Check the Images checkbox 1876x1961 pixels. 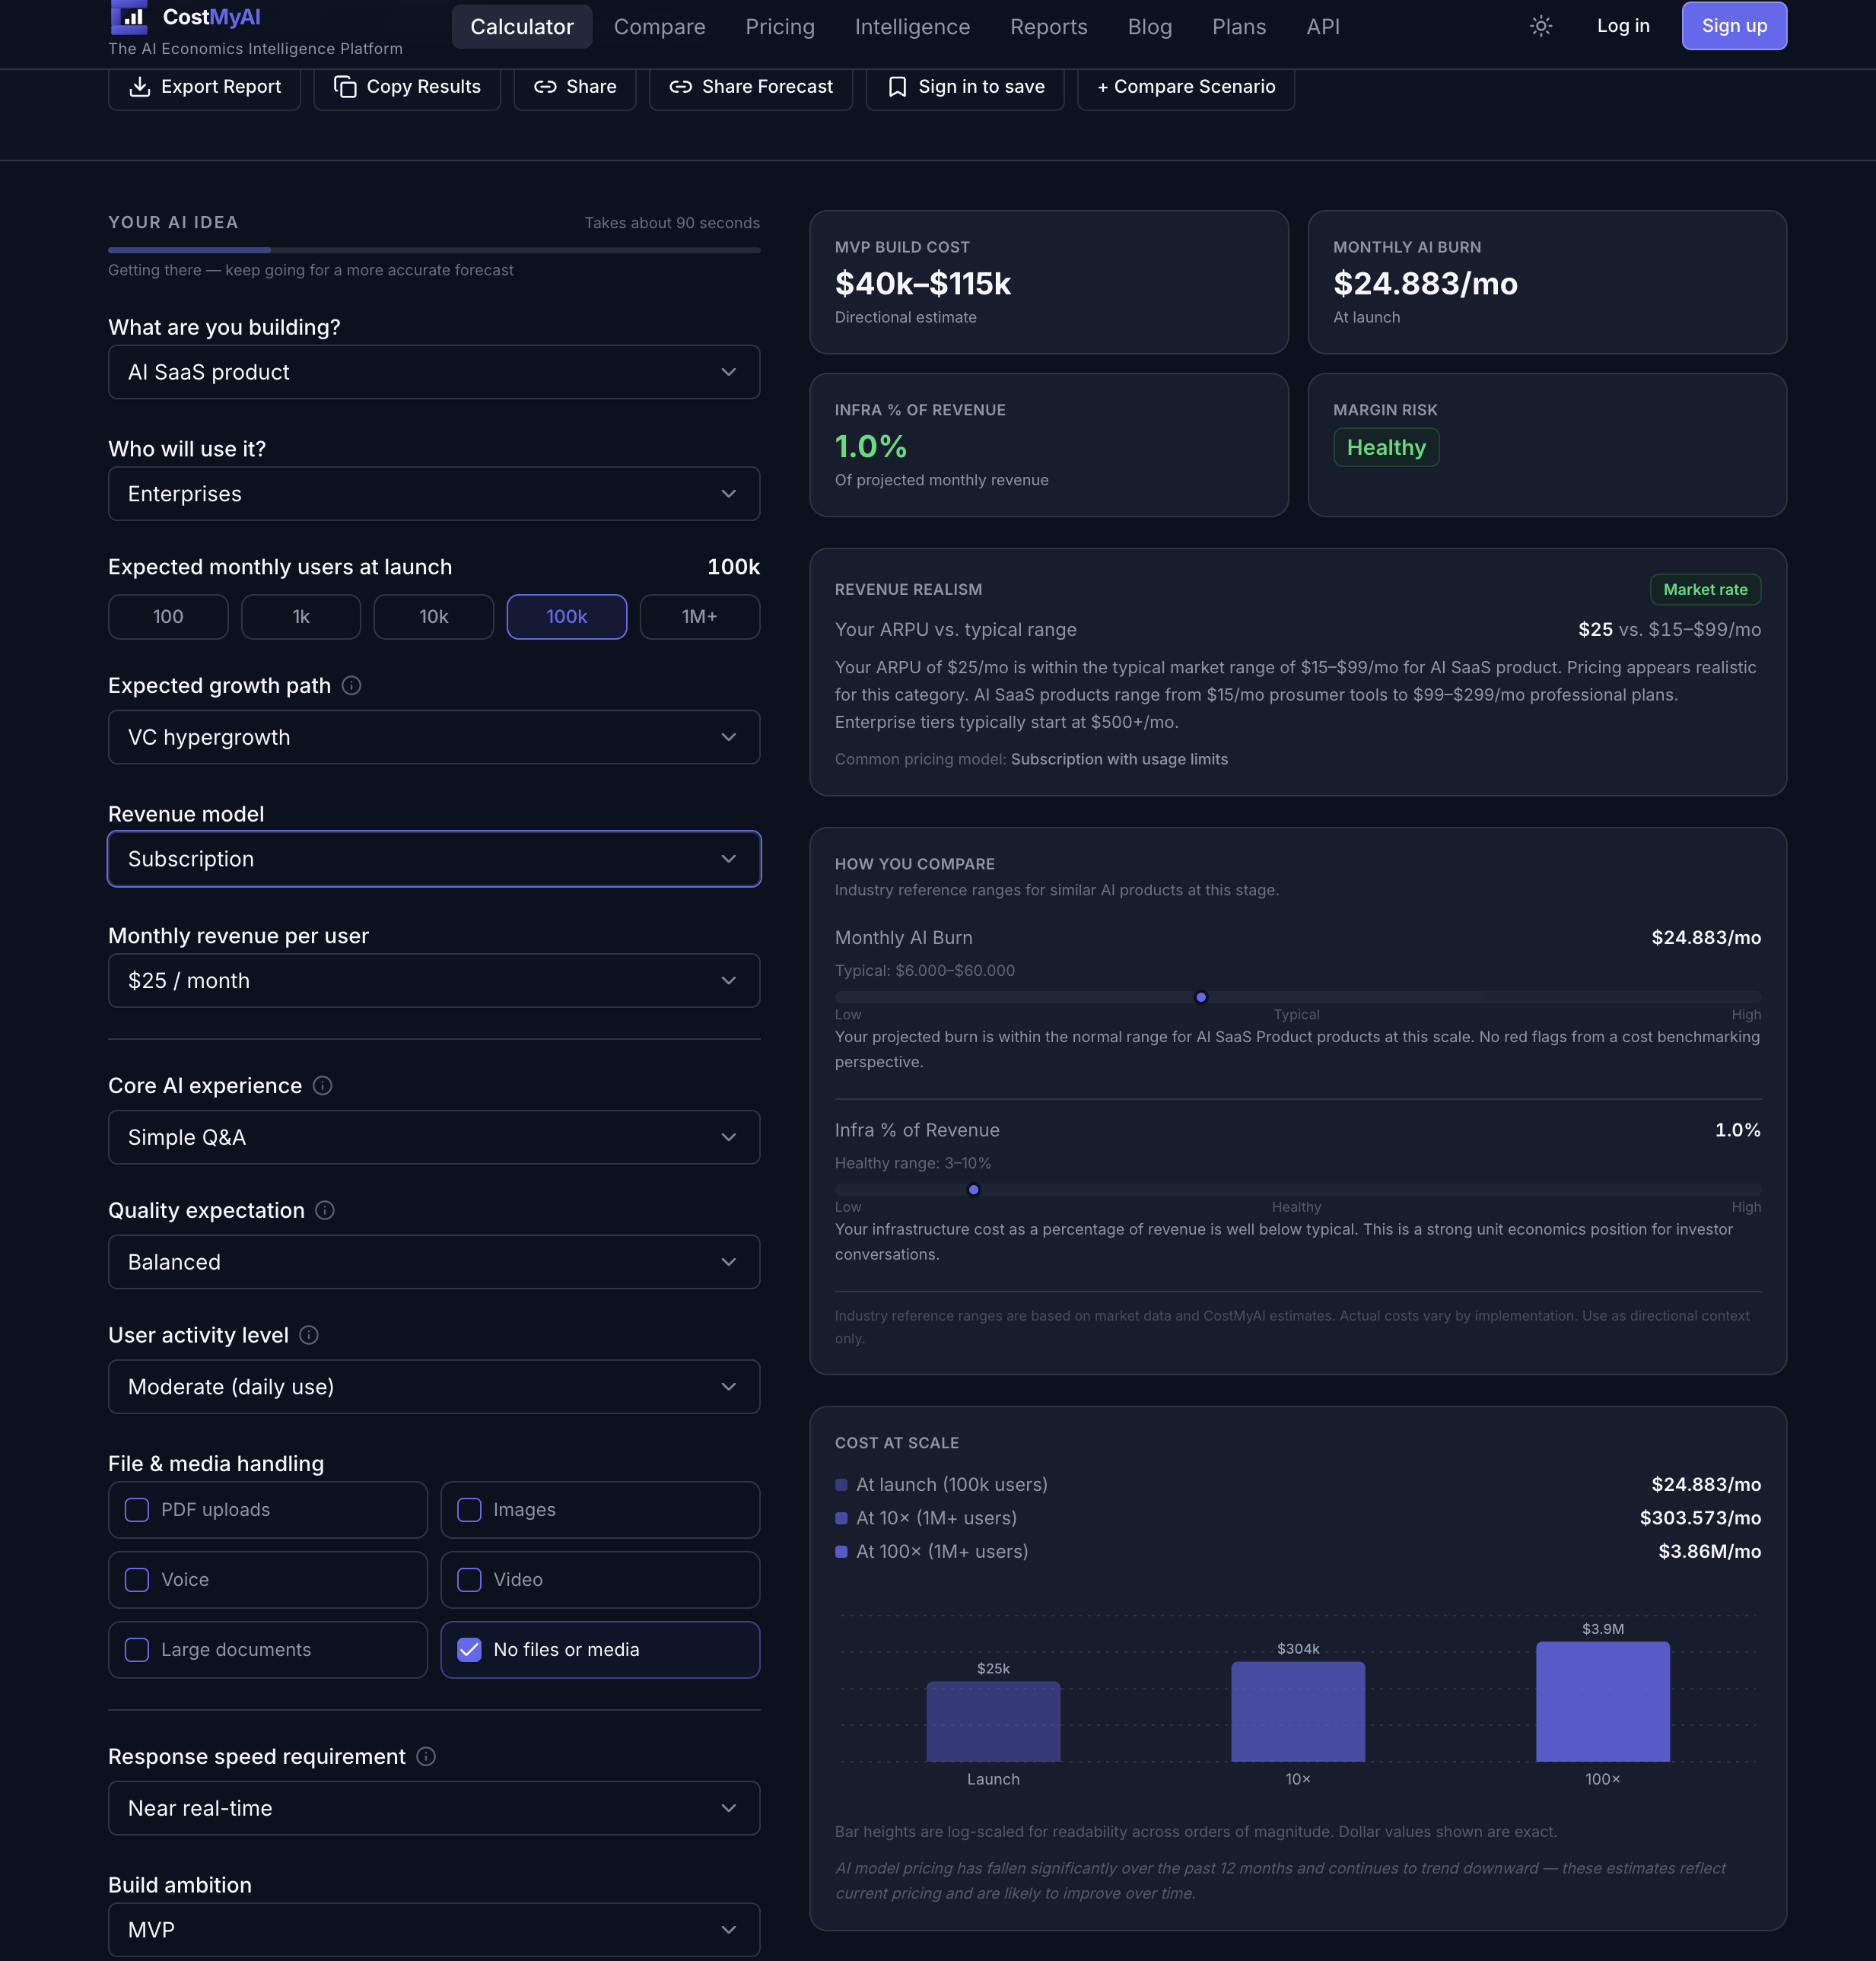469,1510
